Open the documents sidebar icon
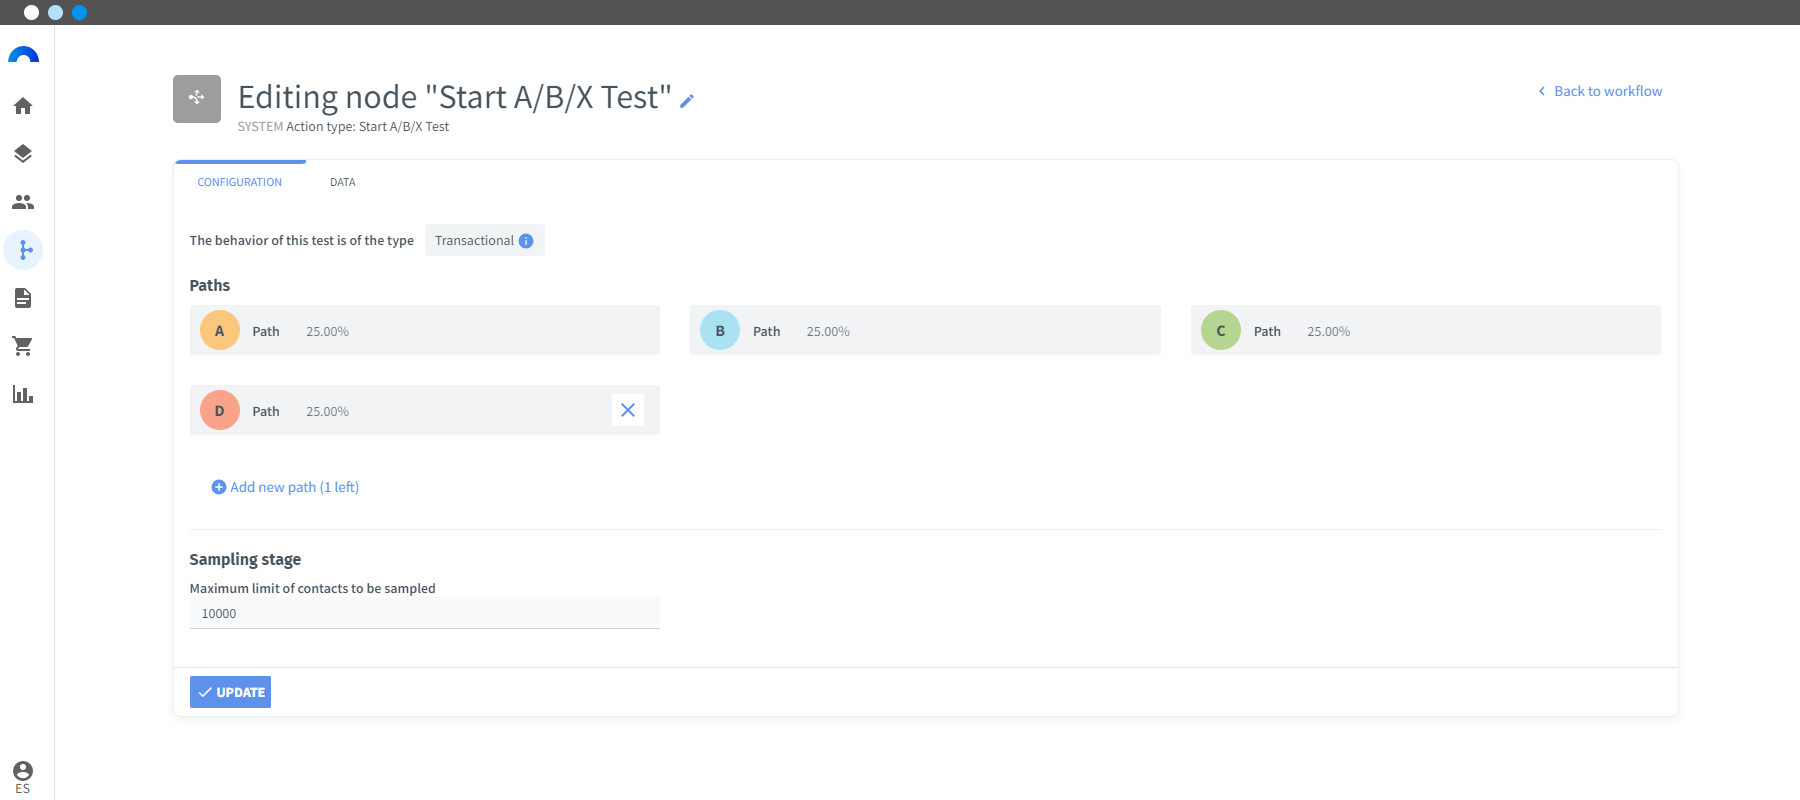 click(23, 298)
